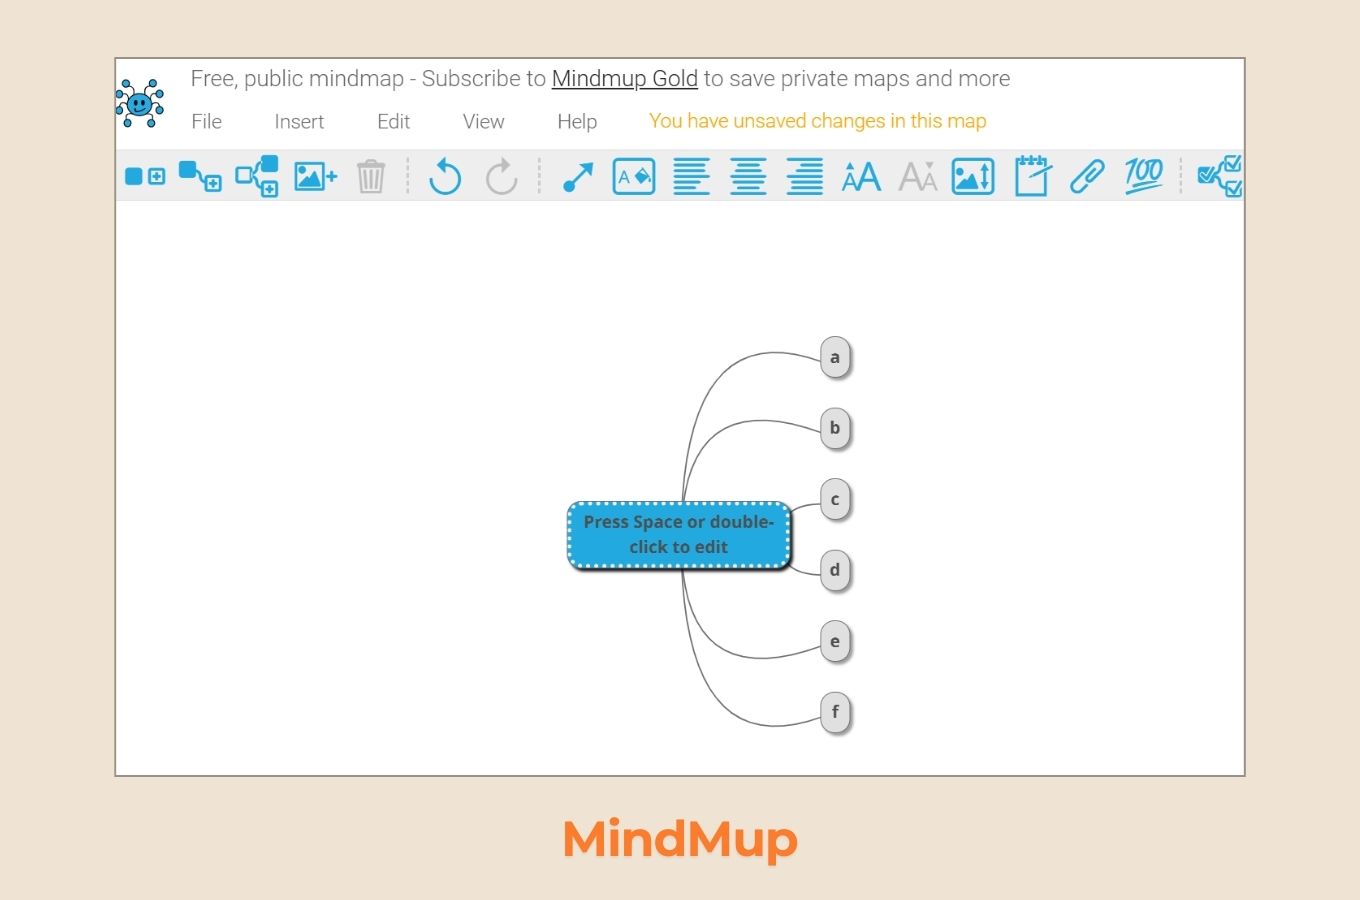Open the Edit menu
This screenshot has width=1360, height=900.
393,122
